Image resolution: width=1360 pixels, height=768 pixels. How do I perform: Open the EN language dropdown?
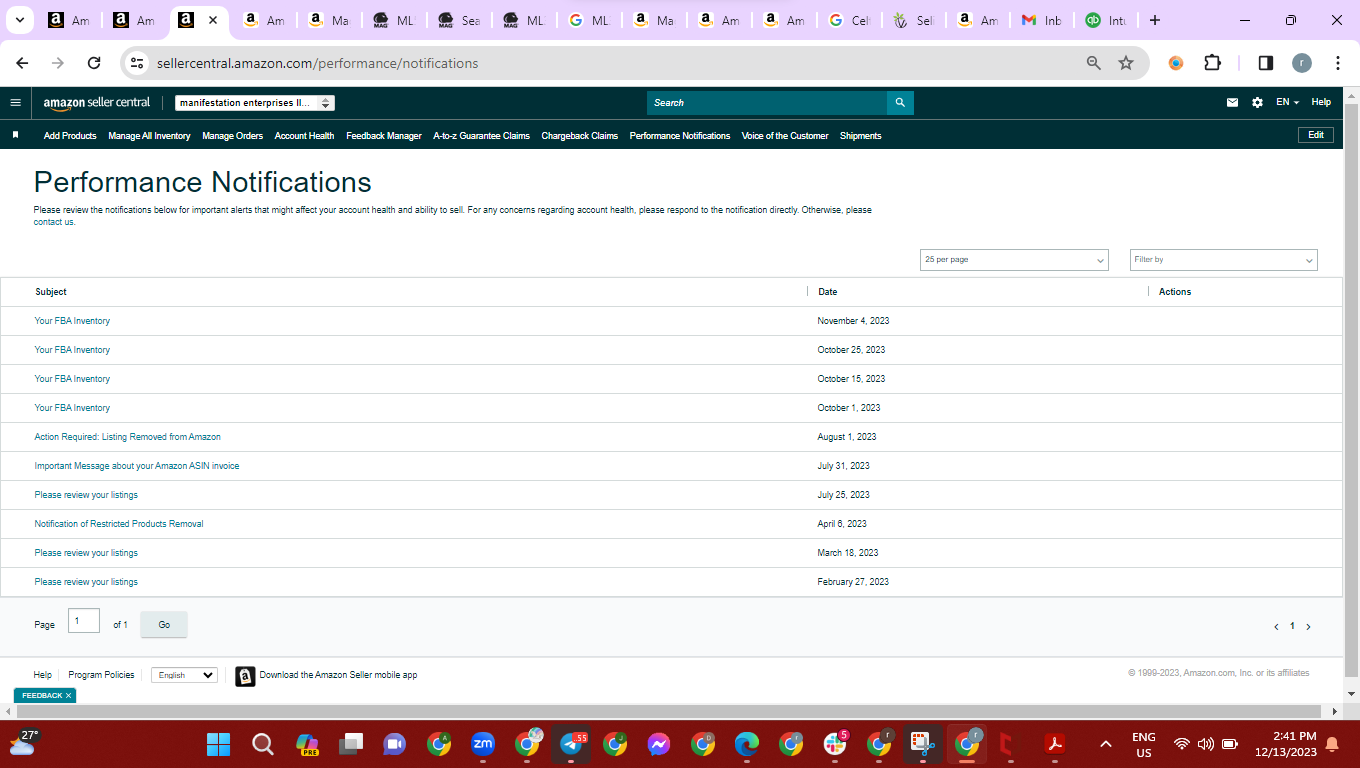click(1287, 102)
